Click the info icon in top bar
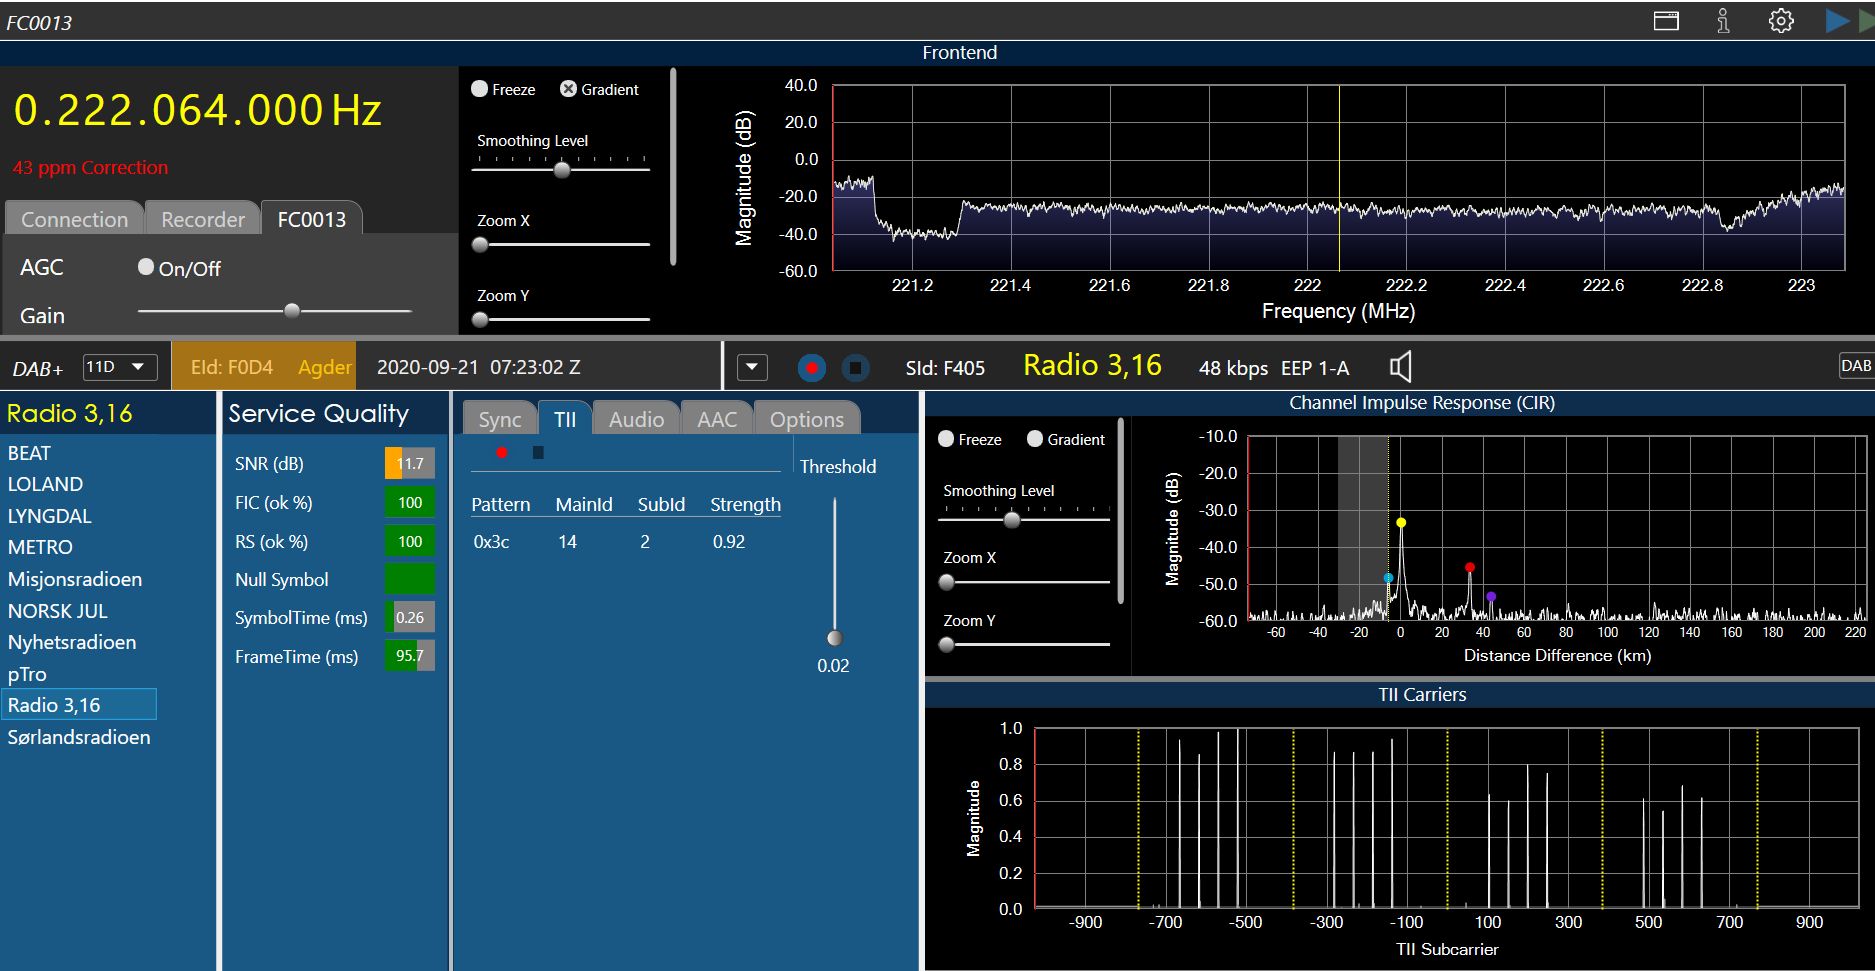This screenshot has width=1875, height=971. (1723, 21)
